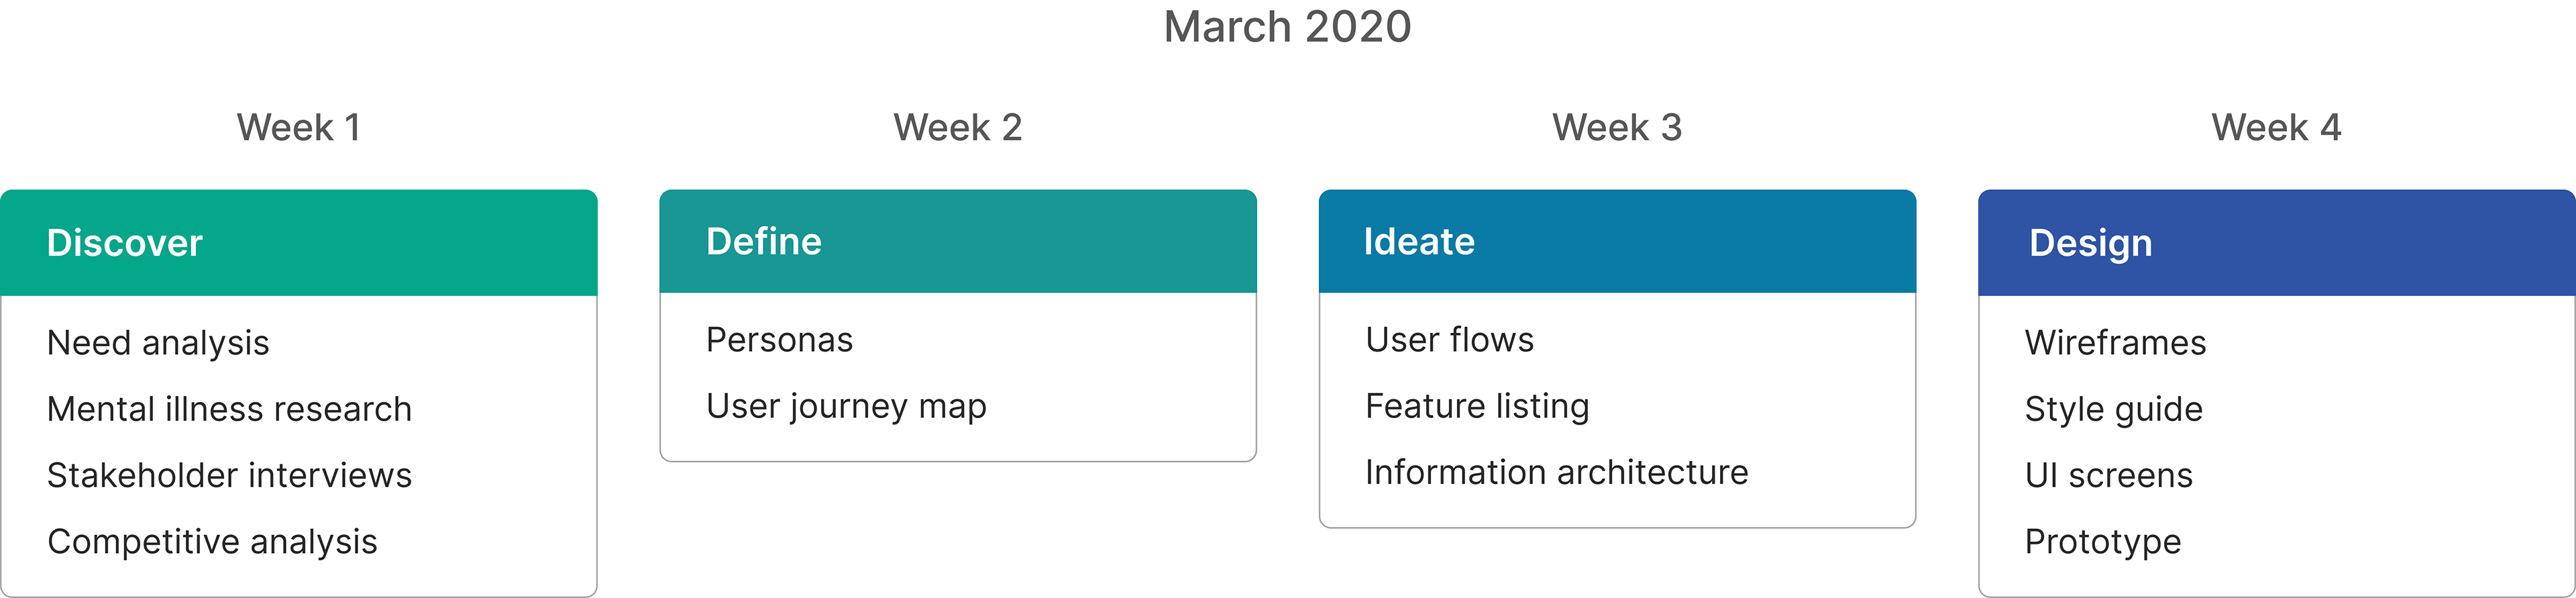
Task: Click the green Discover header
Action: pyautogui.click(x=299, y=243)
